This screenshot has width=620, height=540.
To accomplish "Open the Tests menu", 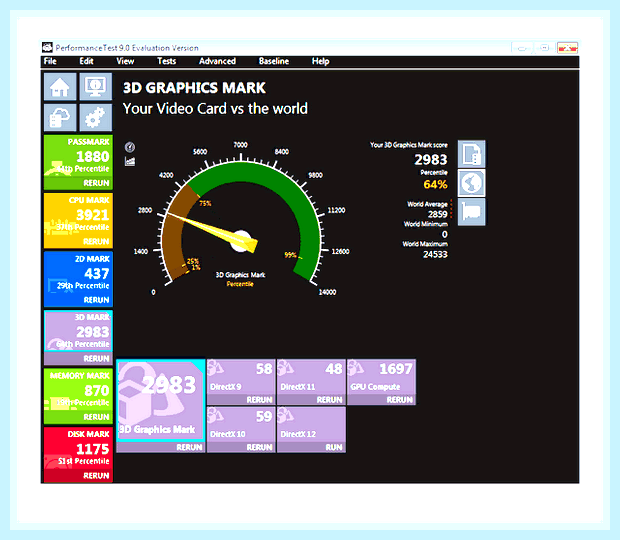I will (x=166, y=61).
